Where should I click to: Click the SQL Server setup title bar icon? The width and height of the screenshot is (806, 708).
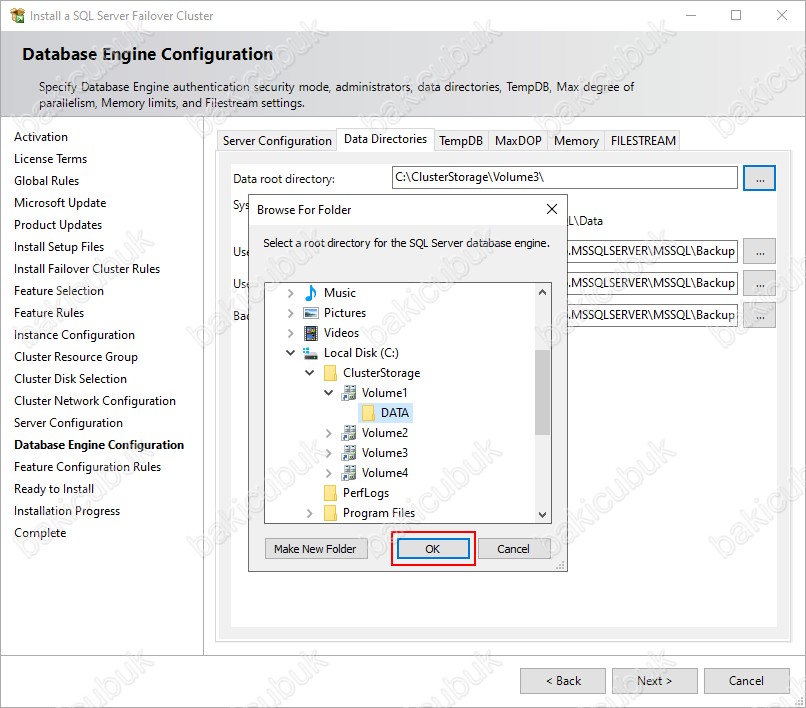tap(17, 16)
